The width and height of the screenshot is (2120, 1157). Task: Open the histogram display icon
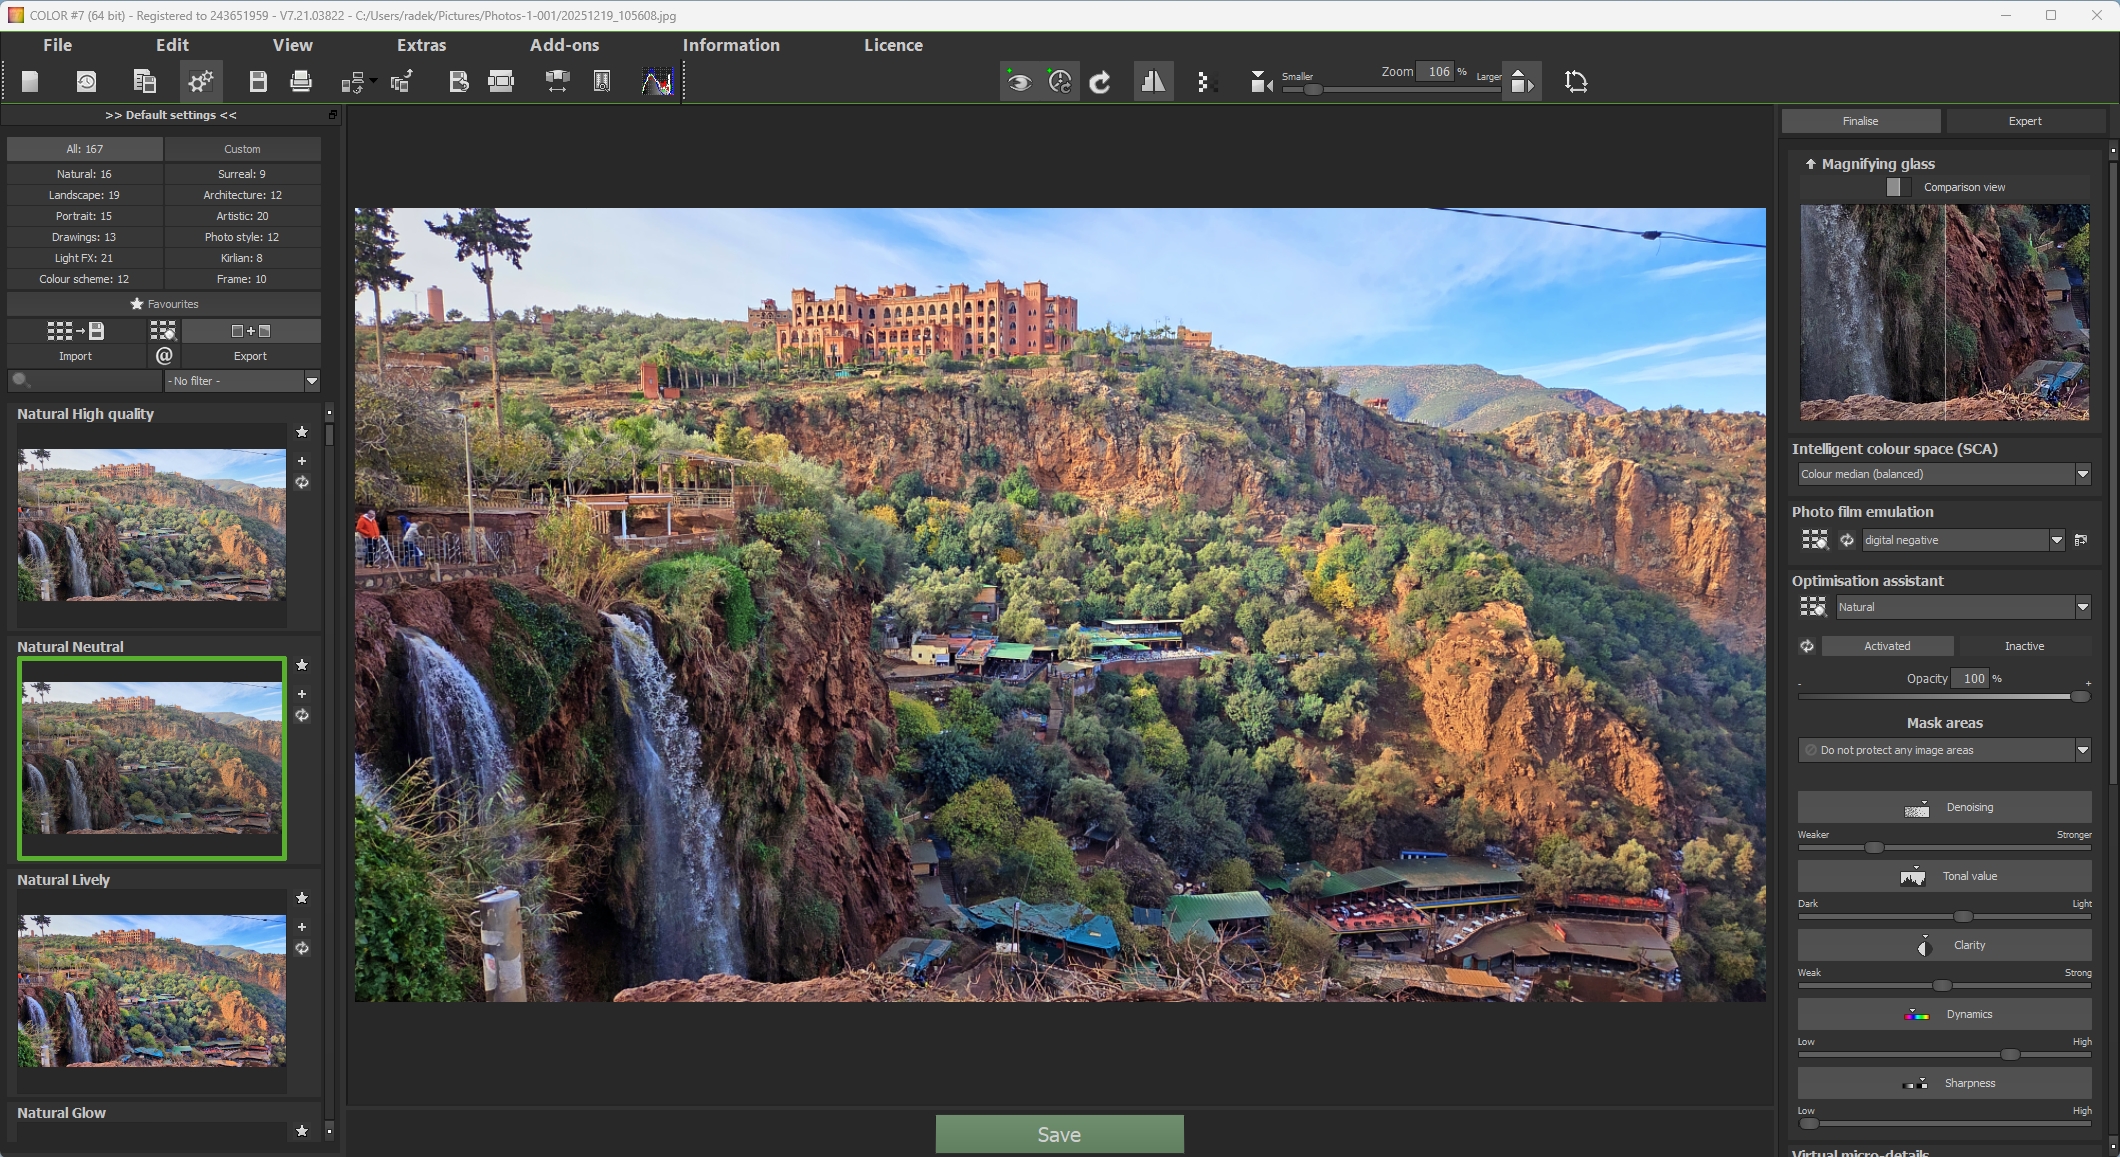point(657,82)
